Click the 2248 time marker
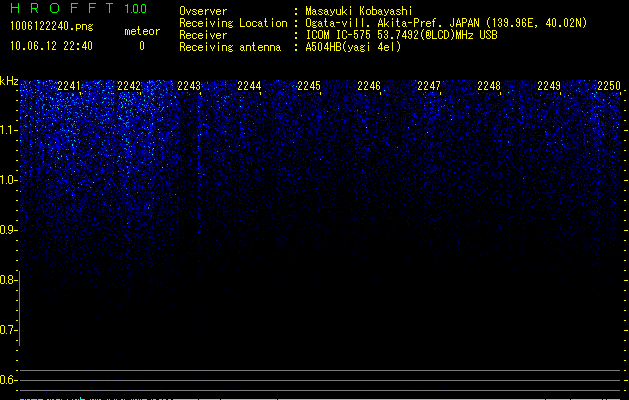 tap(489, 86)
